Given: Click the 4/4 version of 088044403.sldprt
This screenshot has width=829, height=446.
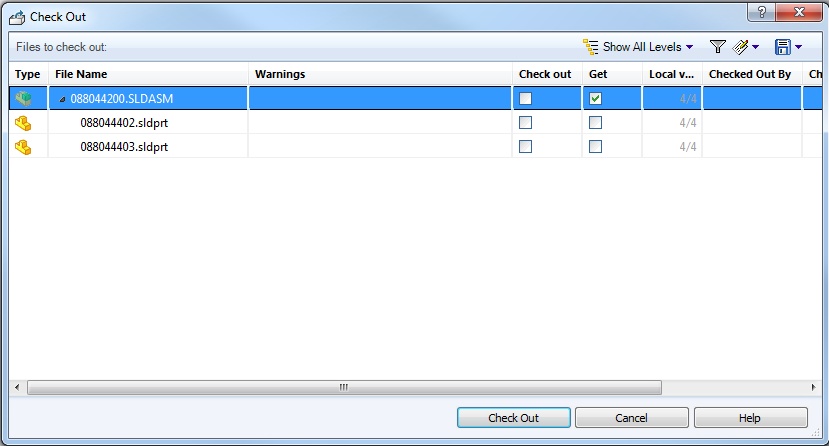Looking at the screenshot, I should point(688,146).
